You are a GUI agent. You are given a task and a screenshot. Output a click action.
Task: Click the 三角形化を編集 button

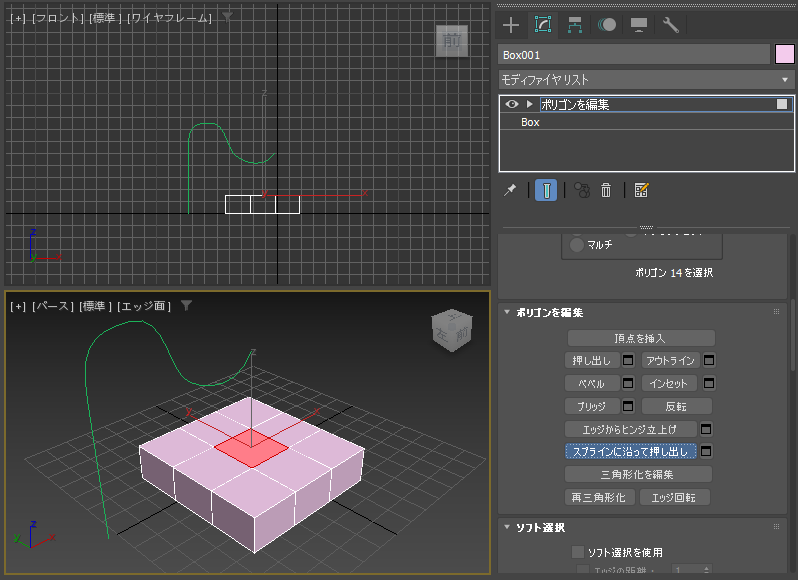[x=638, y=475]
